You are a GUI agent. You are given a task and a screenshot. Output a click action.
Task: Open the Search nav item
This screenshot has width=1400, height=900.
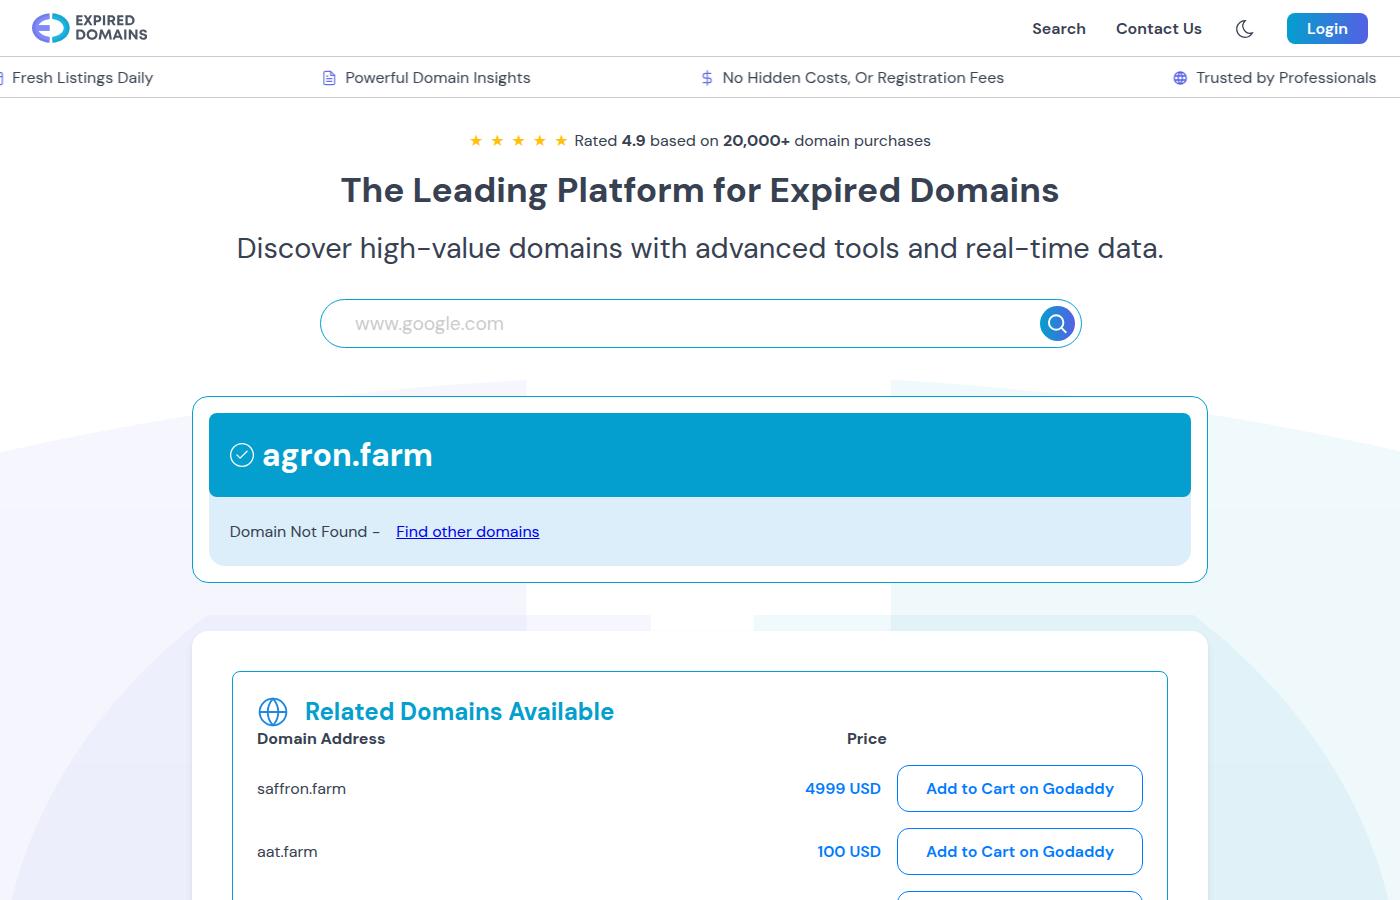click(x=1059, y=29)
